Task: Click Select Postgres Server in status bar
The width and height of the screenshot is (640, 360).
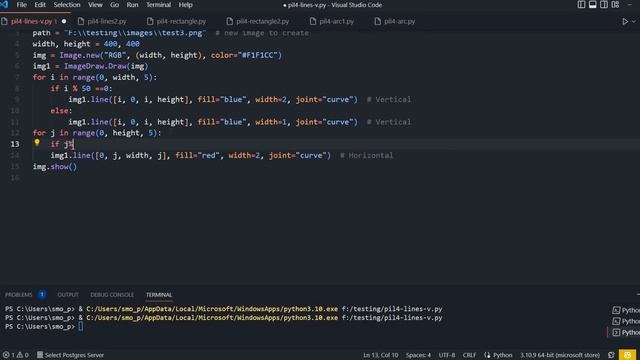Action: [x=70, y=355]
